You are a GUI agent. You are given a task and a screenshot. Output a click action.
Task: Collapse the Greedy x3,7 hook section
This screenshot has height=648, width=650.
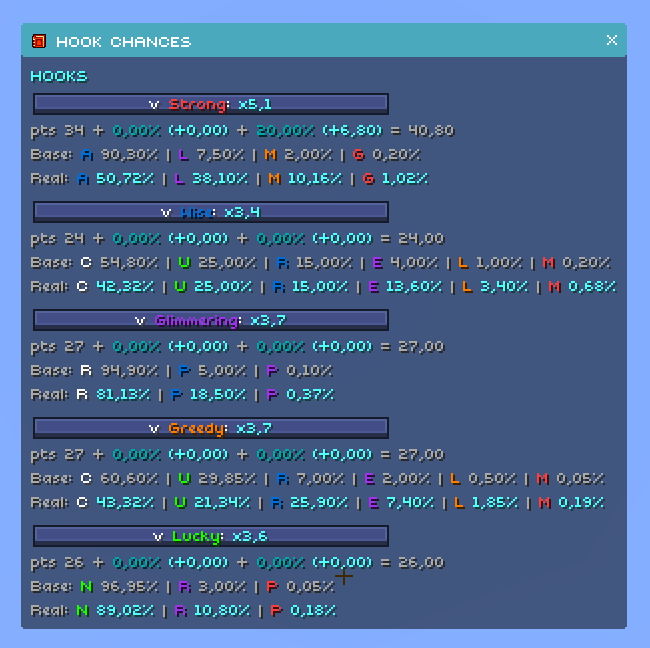pyautogui.click(x=210, y=428)
